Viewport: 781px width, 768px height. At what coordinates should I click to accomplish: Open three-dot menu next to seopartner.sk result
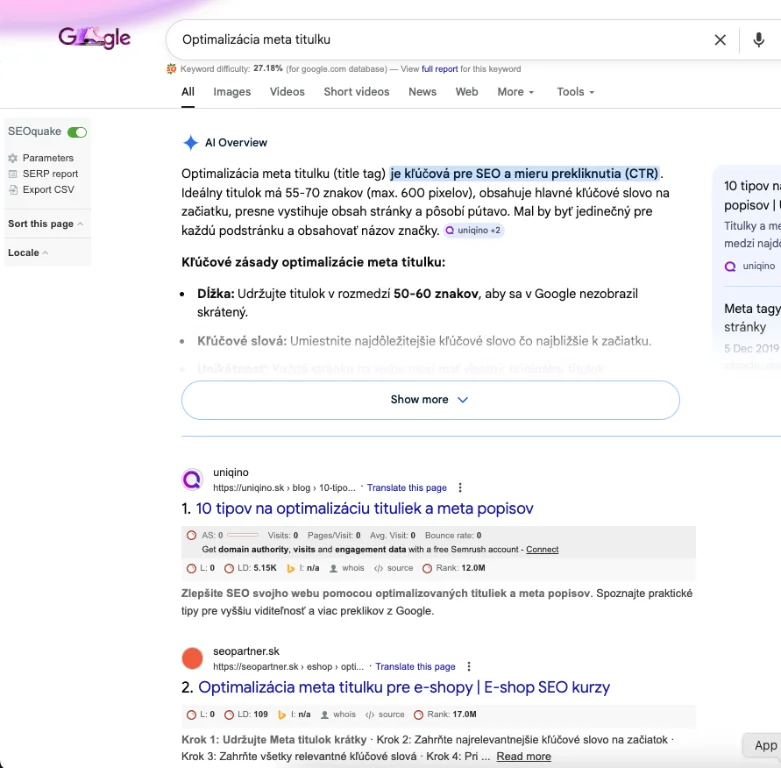point(469,667)
